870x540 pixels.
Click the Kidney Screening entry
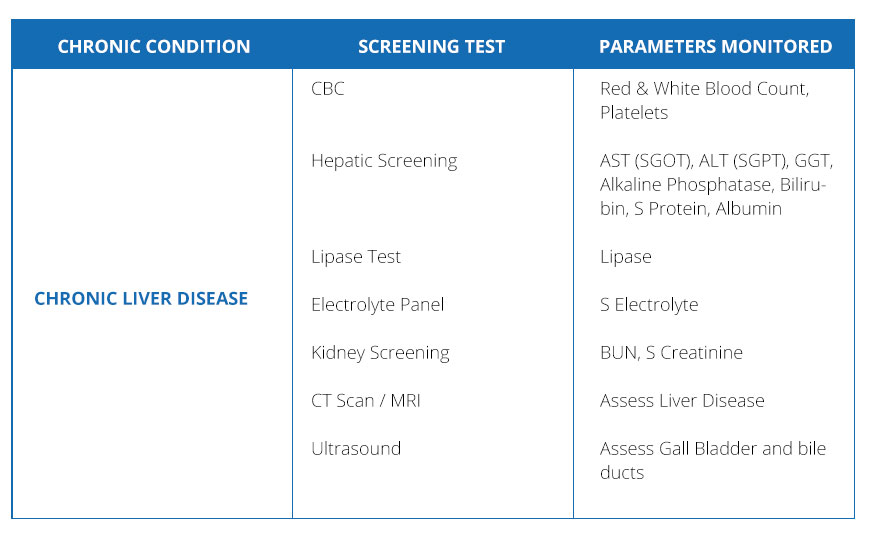tap(380, 352)
